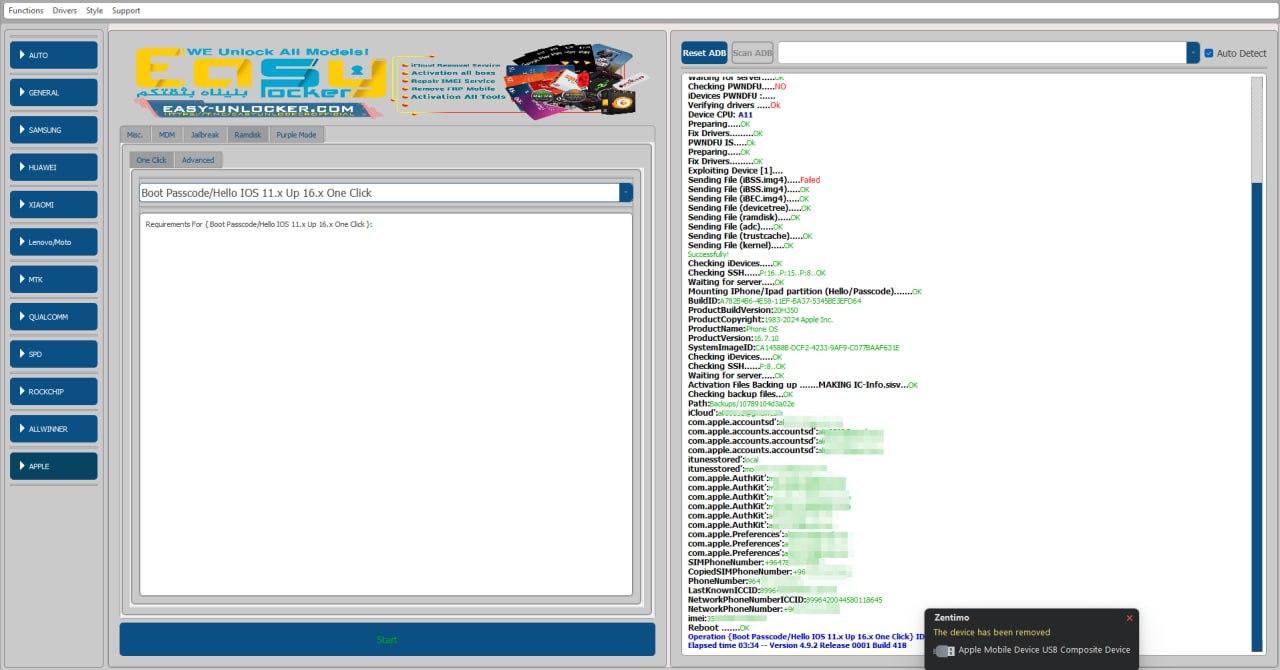Click the 'Activation Files Backing up' log line

coord(803,384)
